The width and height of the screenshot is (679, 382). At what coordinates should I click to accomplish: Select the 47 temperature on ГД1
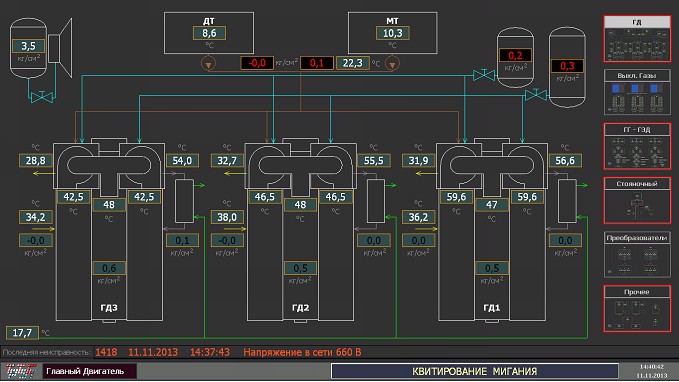tap(491, 205)
